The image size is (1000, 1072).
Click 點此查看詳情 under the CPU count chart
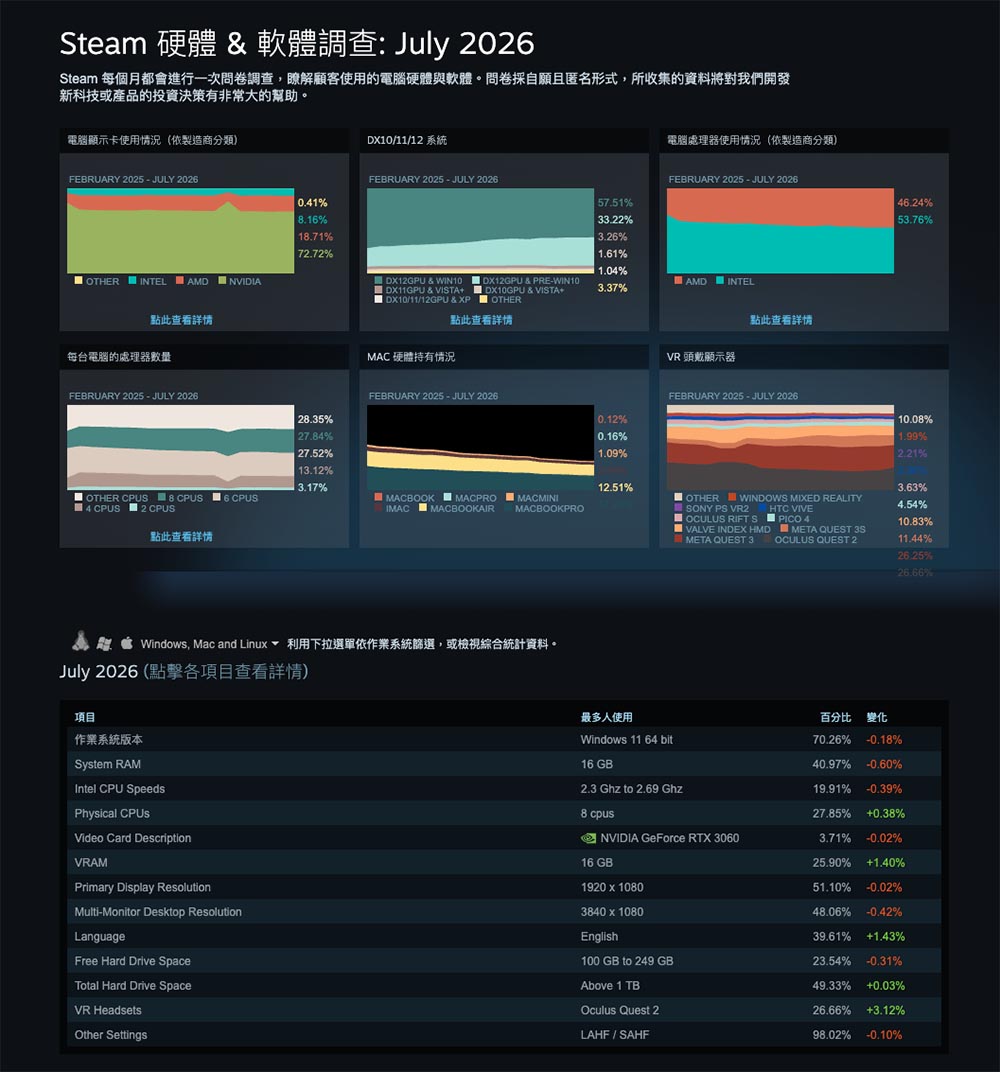click(x=181, y=537)
